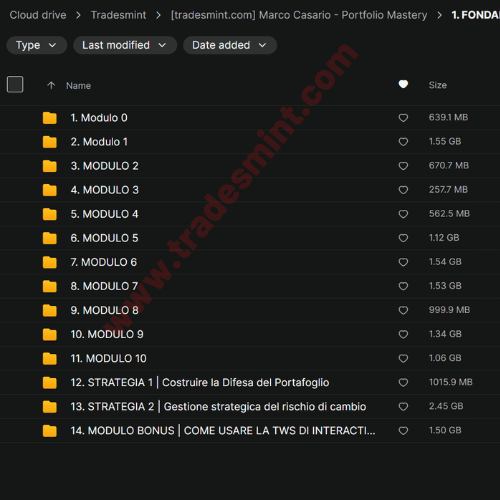The image size is (500, 500).
Task: Click heart next to 11. MODULO 10
Action: click(x=403, y=358)
